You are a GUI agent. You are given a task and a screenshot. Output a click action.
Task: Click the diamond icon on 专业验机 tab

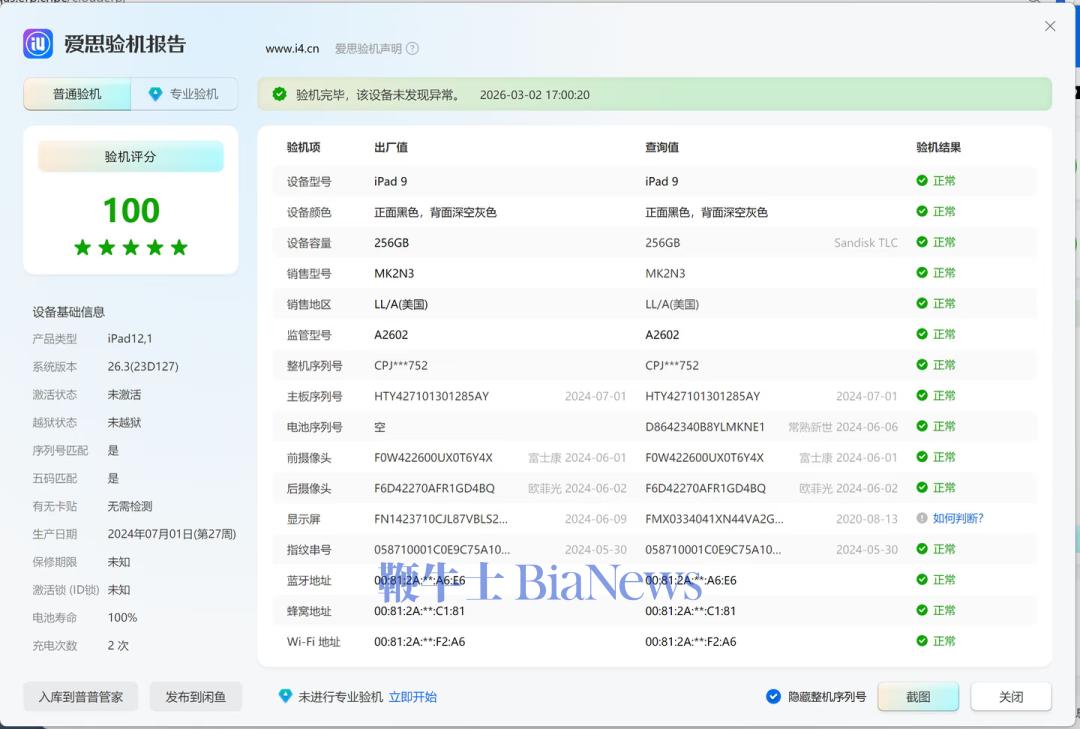pyautogui.click(x=155, y=94)
